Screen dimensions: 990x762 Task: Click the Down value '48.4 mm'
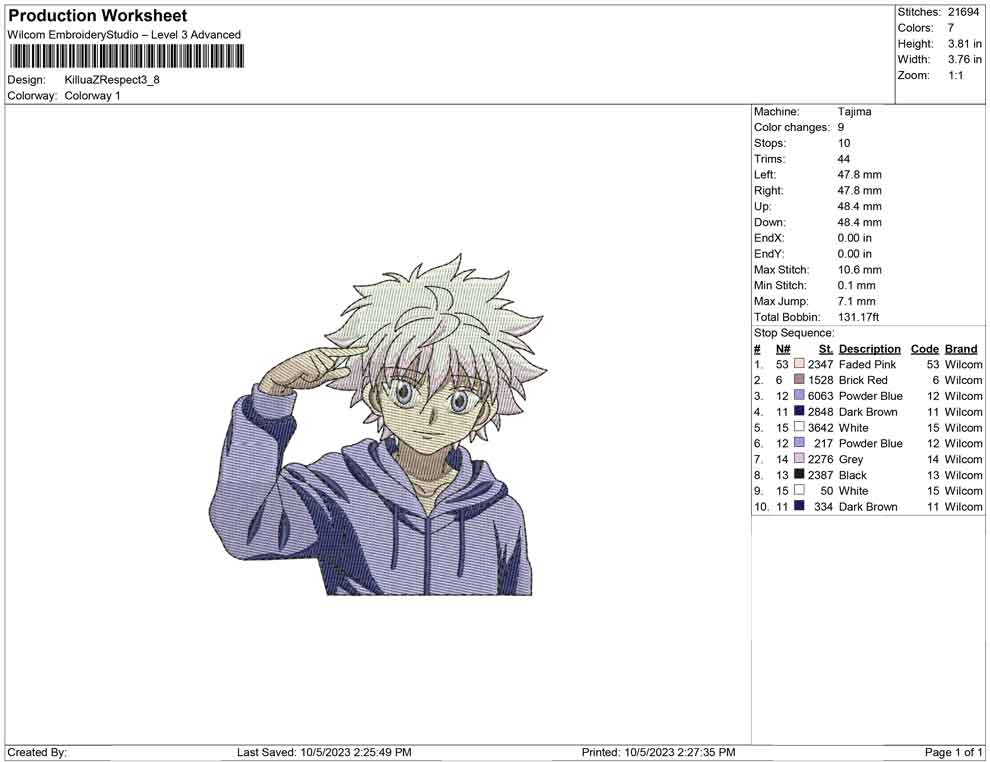859,222
